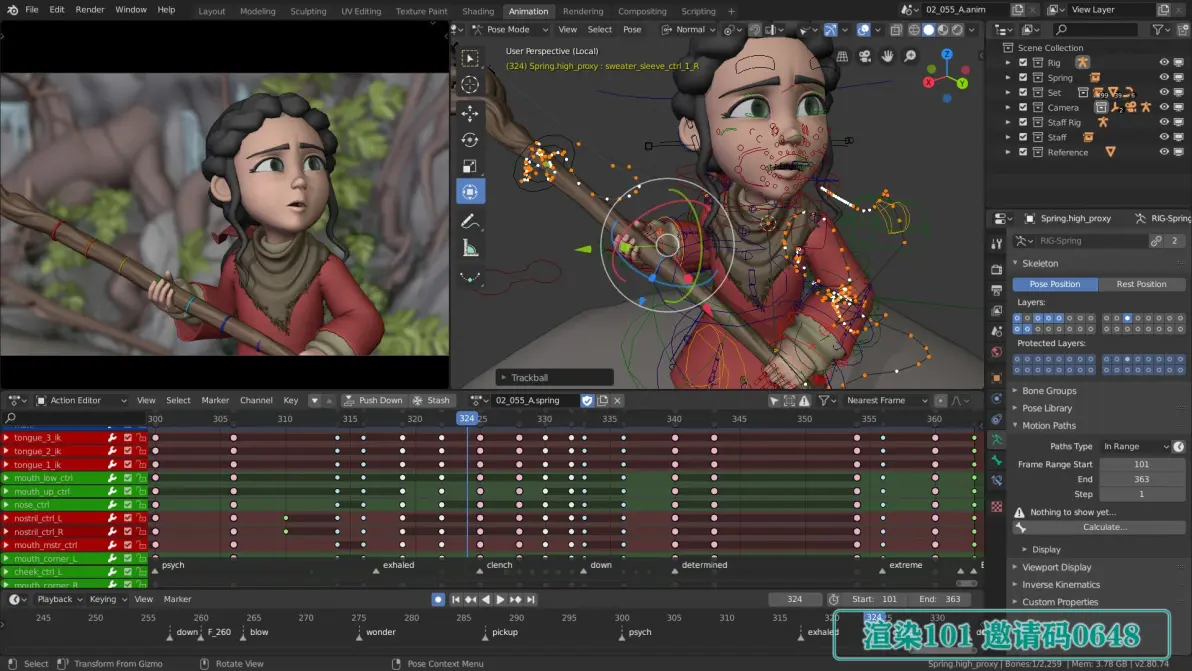Screen dimensions: 1192x671
Task: Select solid viewport shading mode
Action: point(928,30)
